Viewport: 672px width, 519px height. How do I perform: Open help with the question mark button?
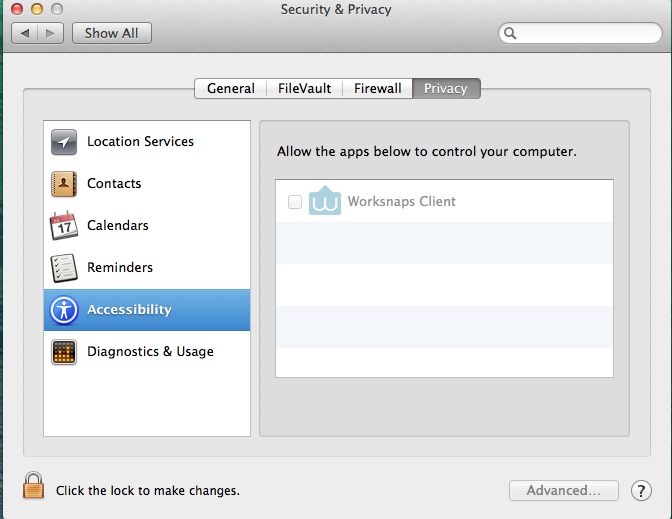click(641, 491)
